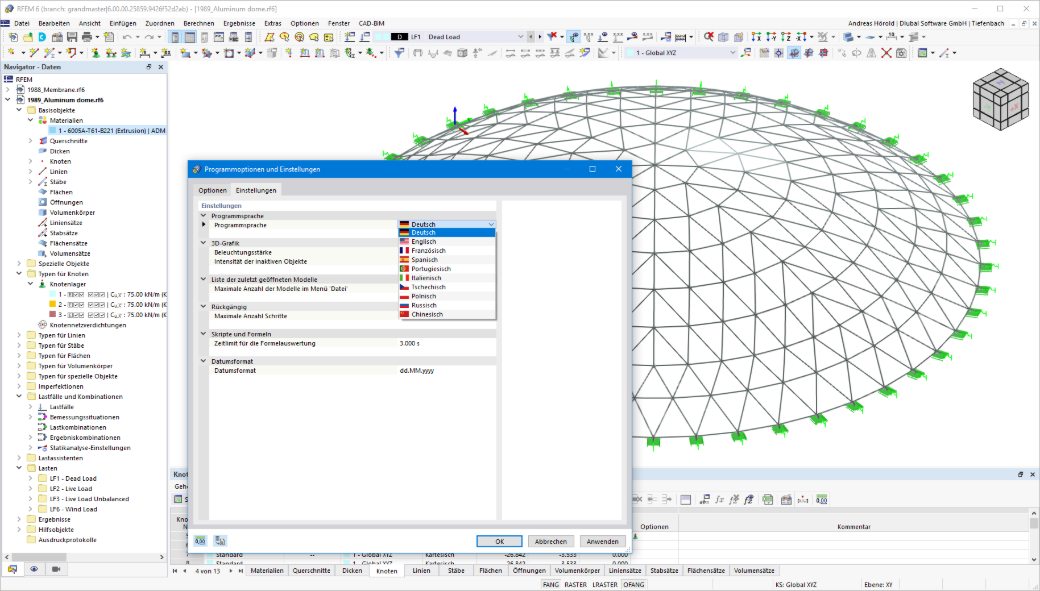Select Englisch from language list

tap(446, 241)
